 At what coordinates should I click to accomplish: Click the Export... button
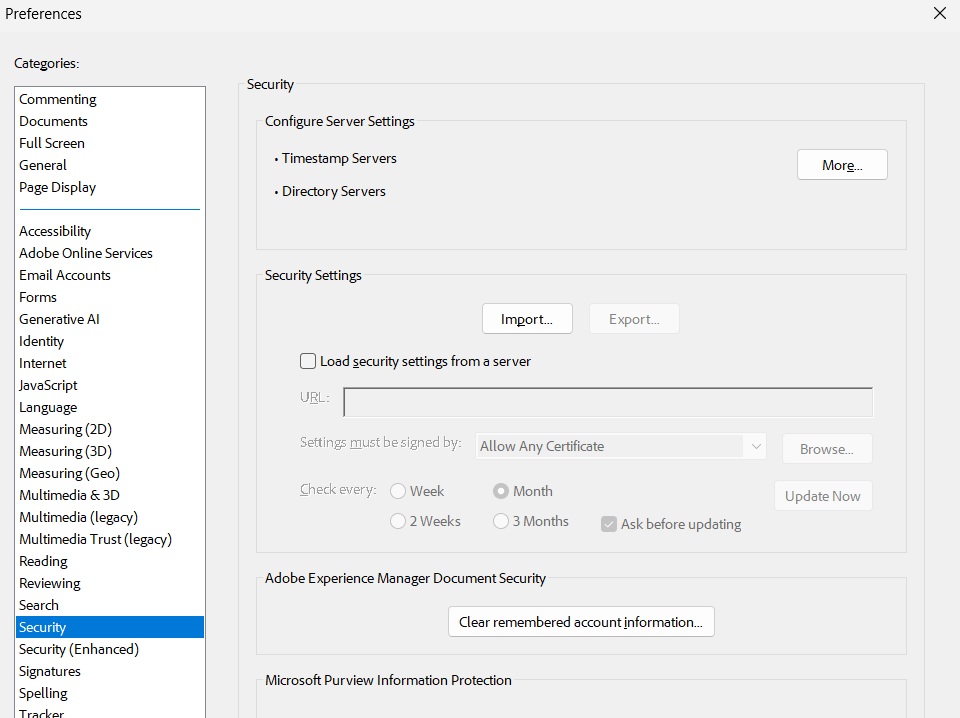[x=634, y=319]
